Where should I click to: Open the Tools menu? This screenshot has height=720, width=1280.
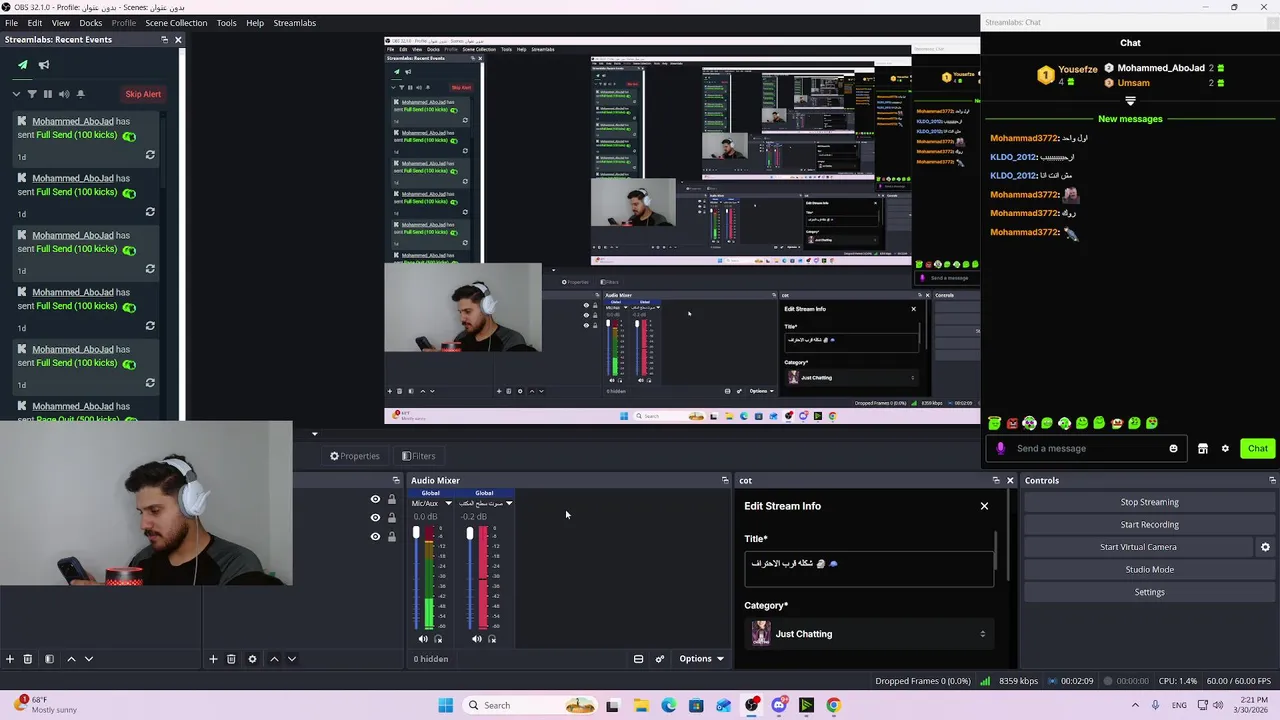tap(227, 23)
